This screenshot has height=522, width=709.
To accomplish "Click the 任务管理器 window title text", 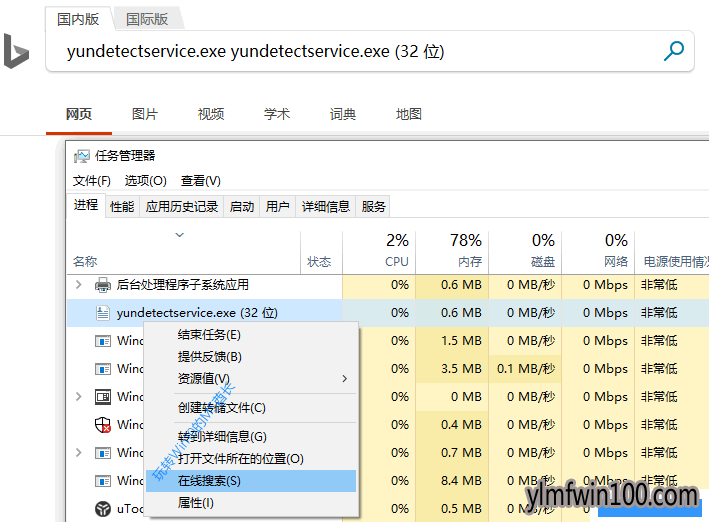I will [x=125, y=156].
